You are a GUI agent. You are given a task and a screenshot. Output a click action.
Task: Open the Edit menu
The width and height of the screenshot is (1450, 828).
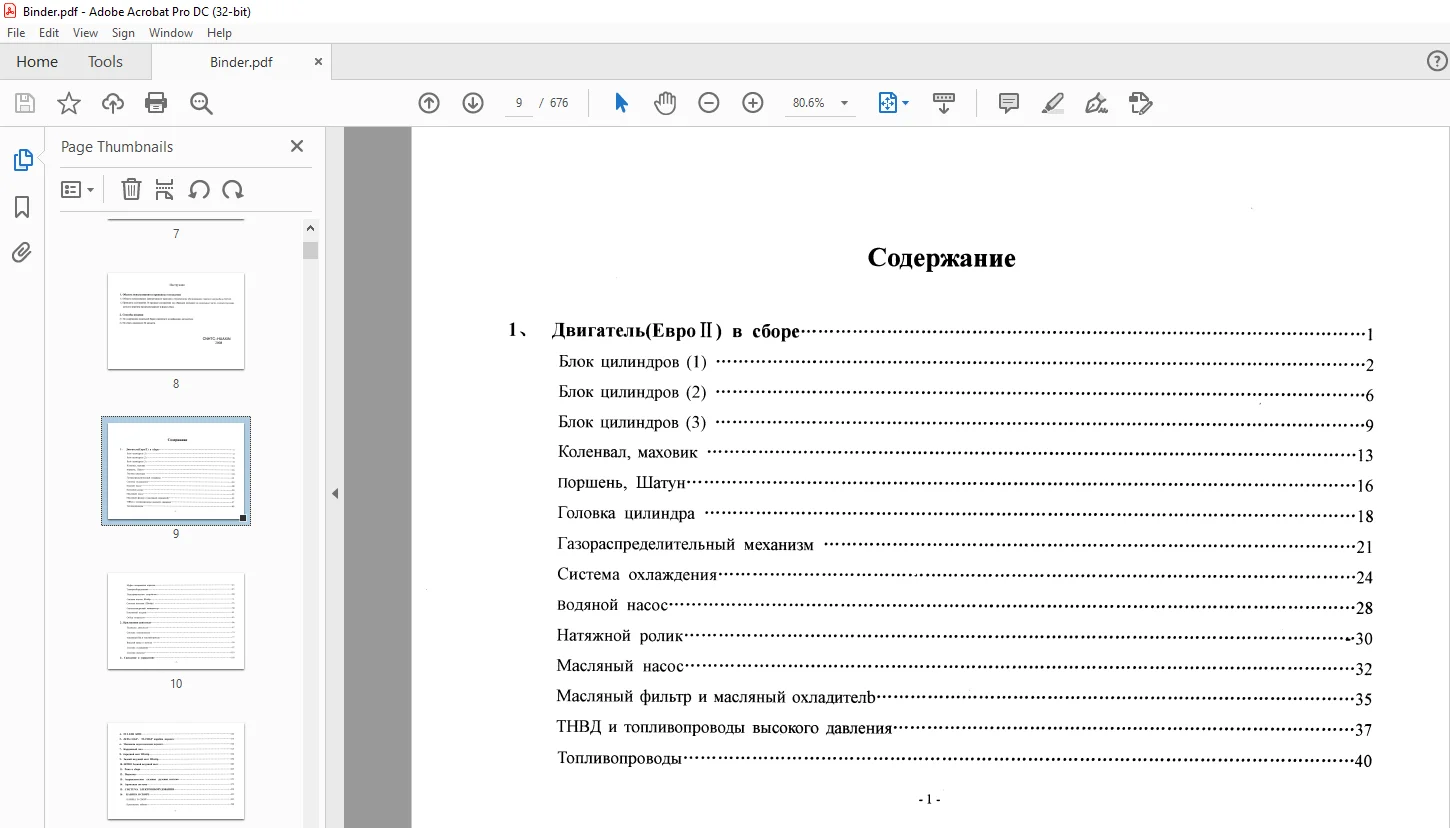(x=49, y=33)
